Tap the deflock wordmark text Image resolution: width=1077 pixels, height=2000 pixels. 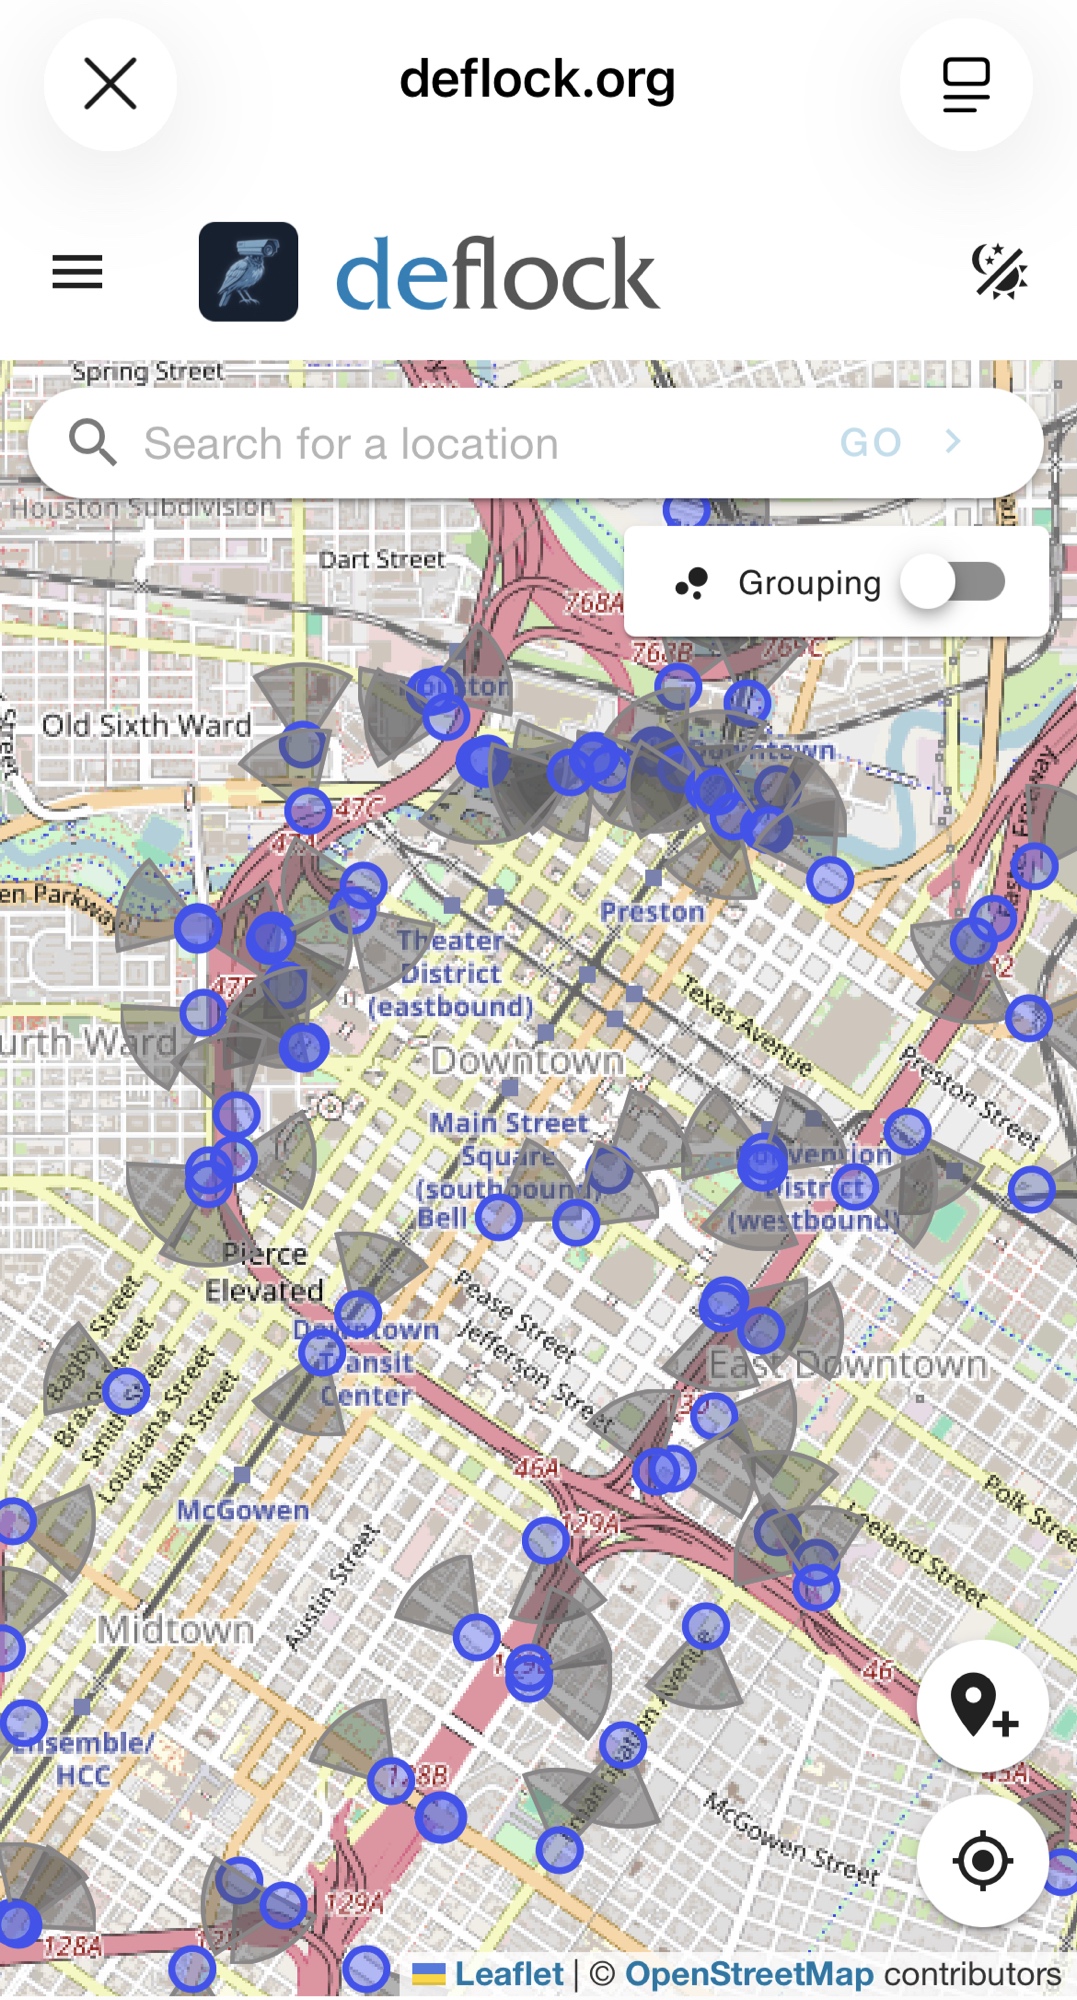[x=497, y=274]
